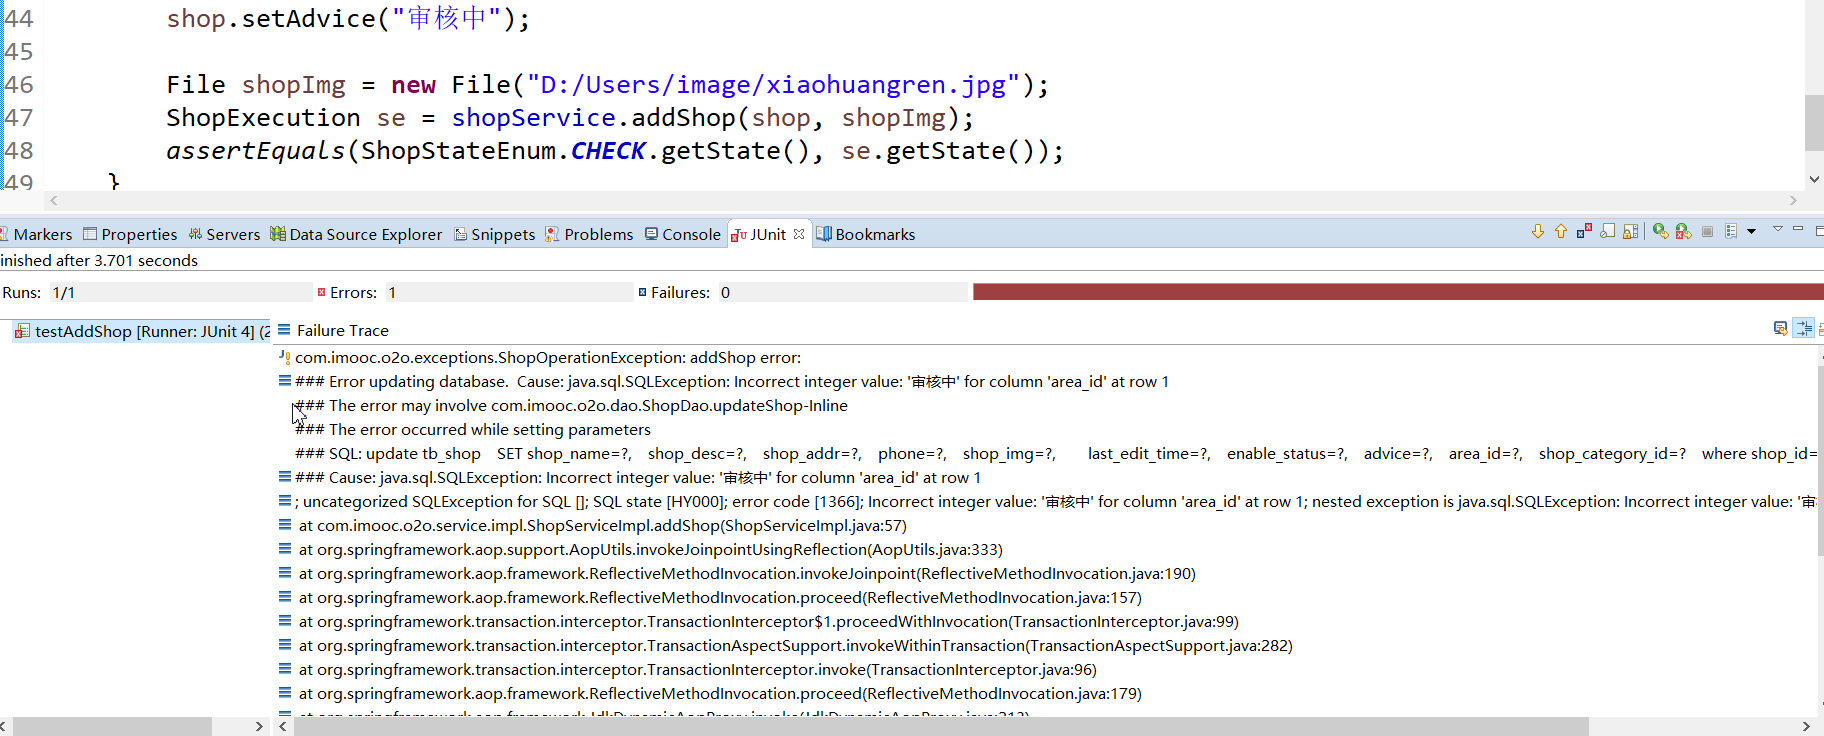Toggle Show Failures Only filter
1824x736 pixels.
[1584, 232]
